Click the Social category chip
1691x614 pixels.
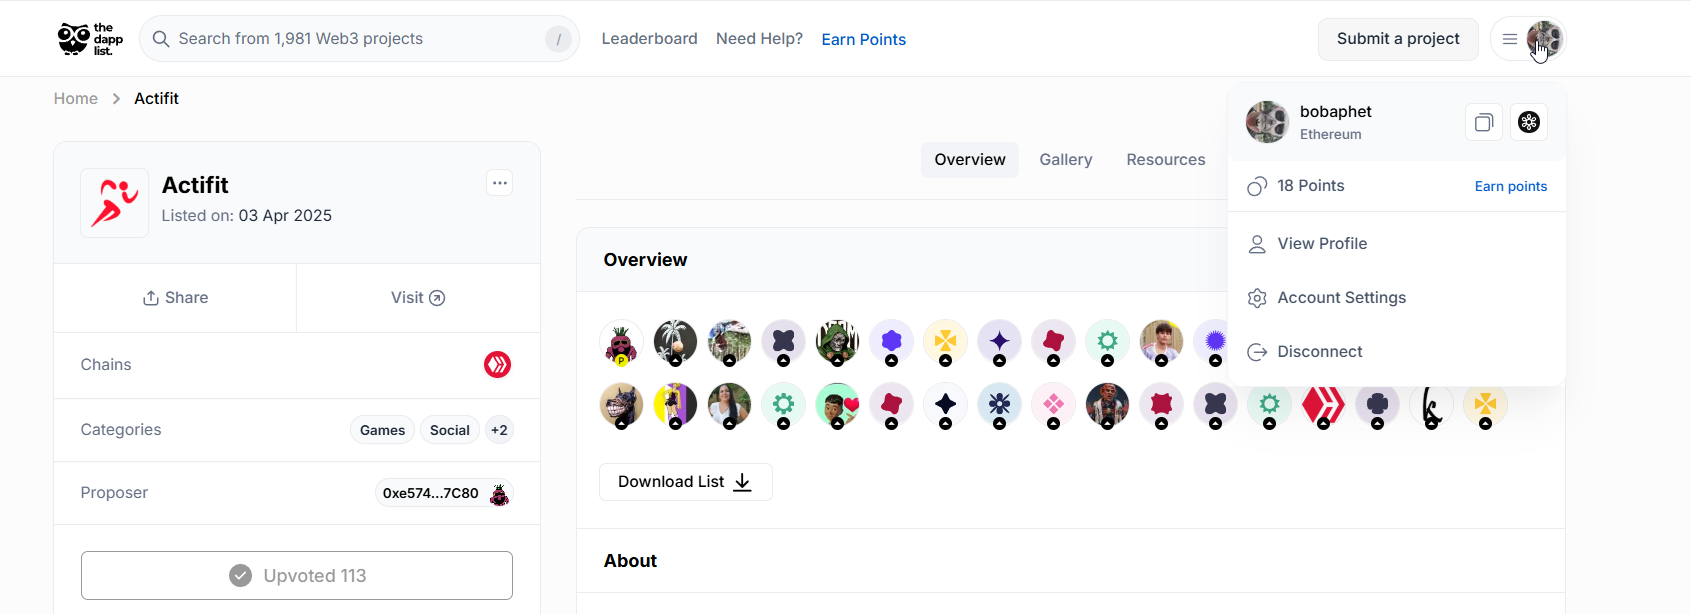[x=450, y=430]
